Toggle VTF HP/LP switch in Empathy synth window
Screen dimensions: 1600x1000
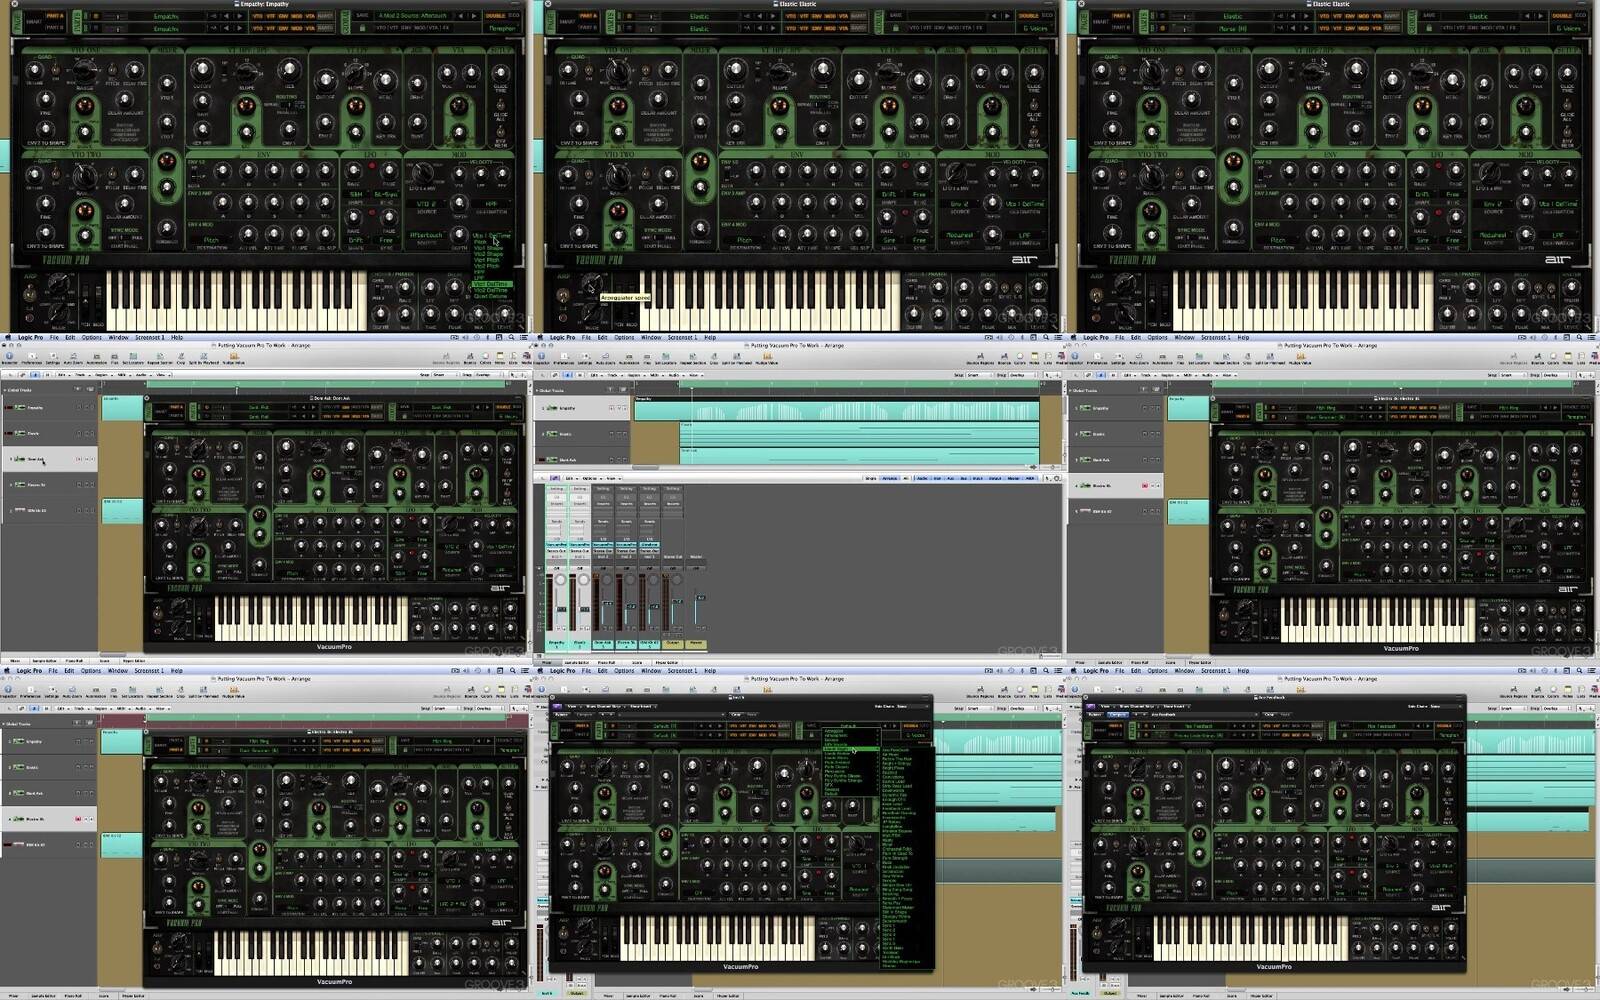(x=224, y=70)
